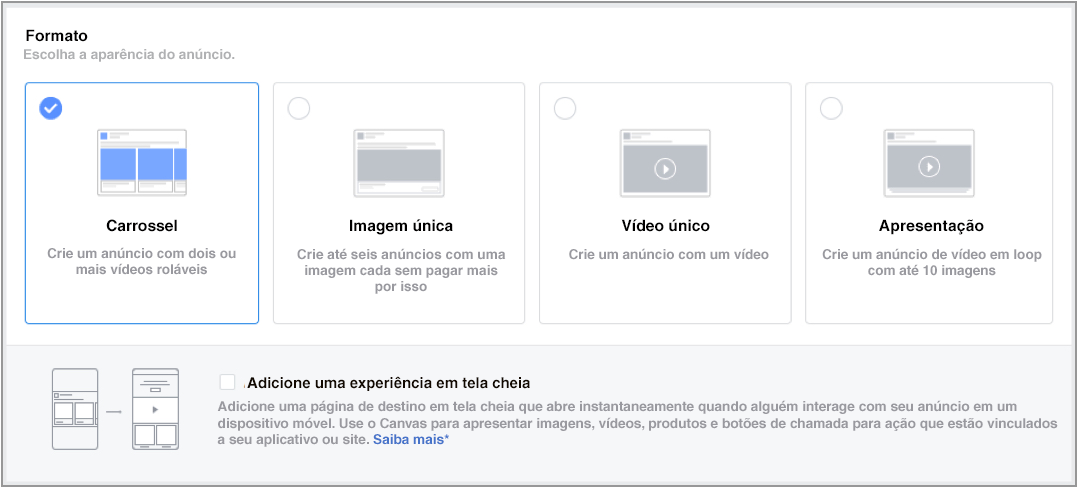
Task: Click 'Crie um anúncio de vídeo em loop' description
Action: click(932, 263)
